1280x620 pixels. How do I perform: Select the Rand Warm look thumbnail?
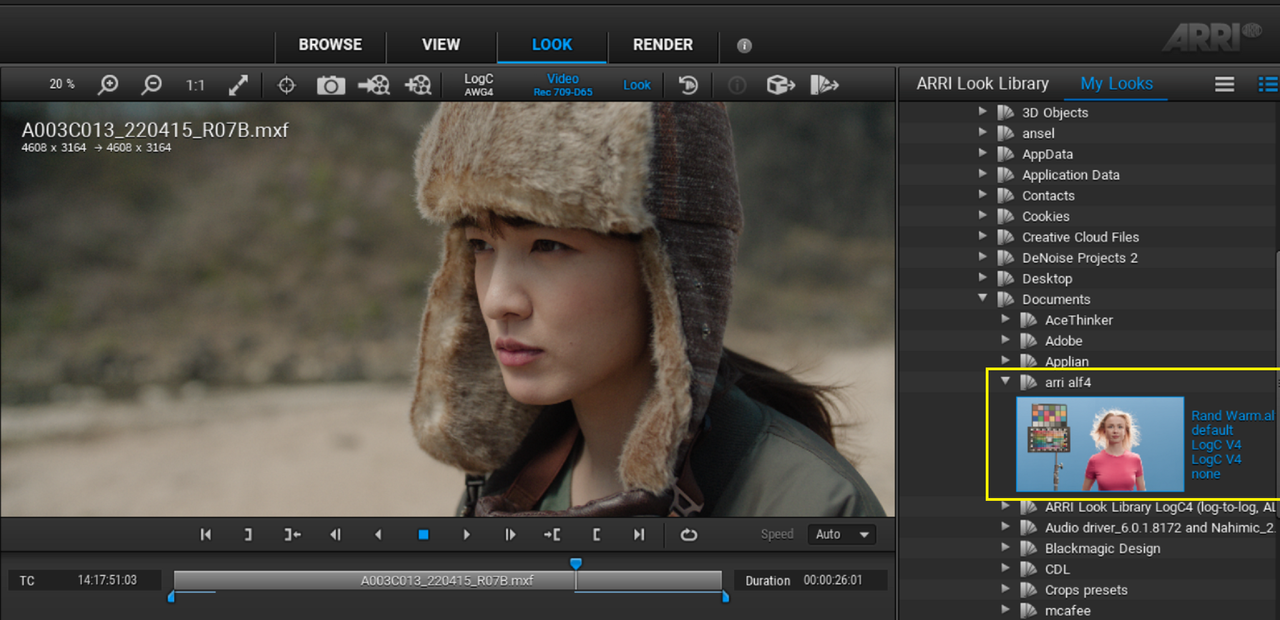[x=1099, y=443]
